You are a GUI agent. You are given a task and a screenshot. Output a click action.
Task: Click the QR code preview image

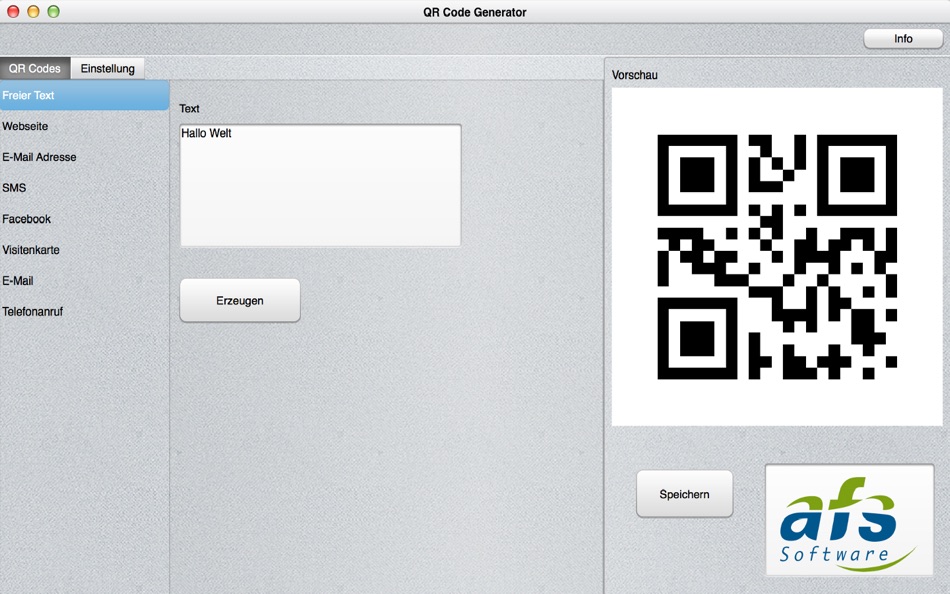pyautogui.click(x=777, y=257)
